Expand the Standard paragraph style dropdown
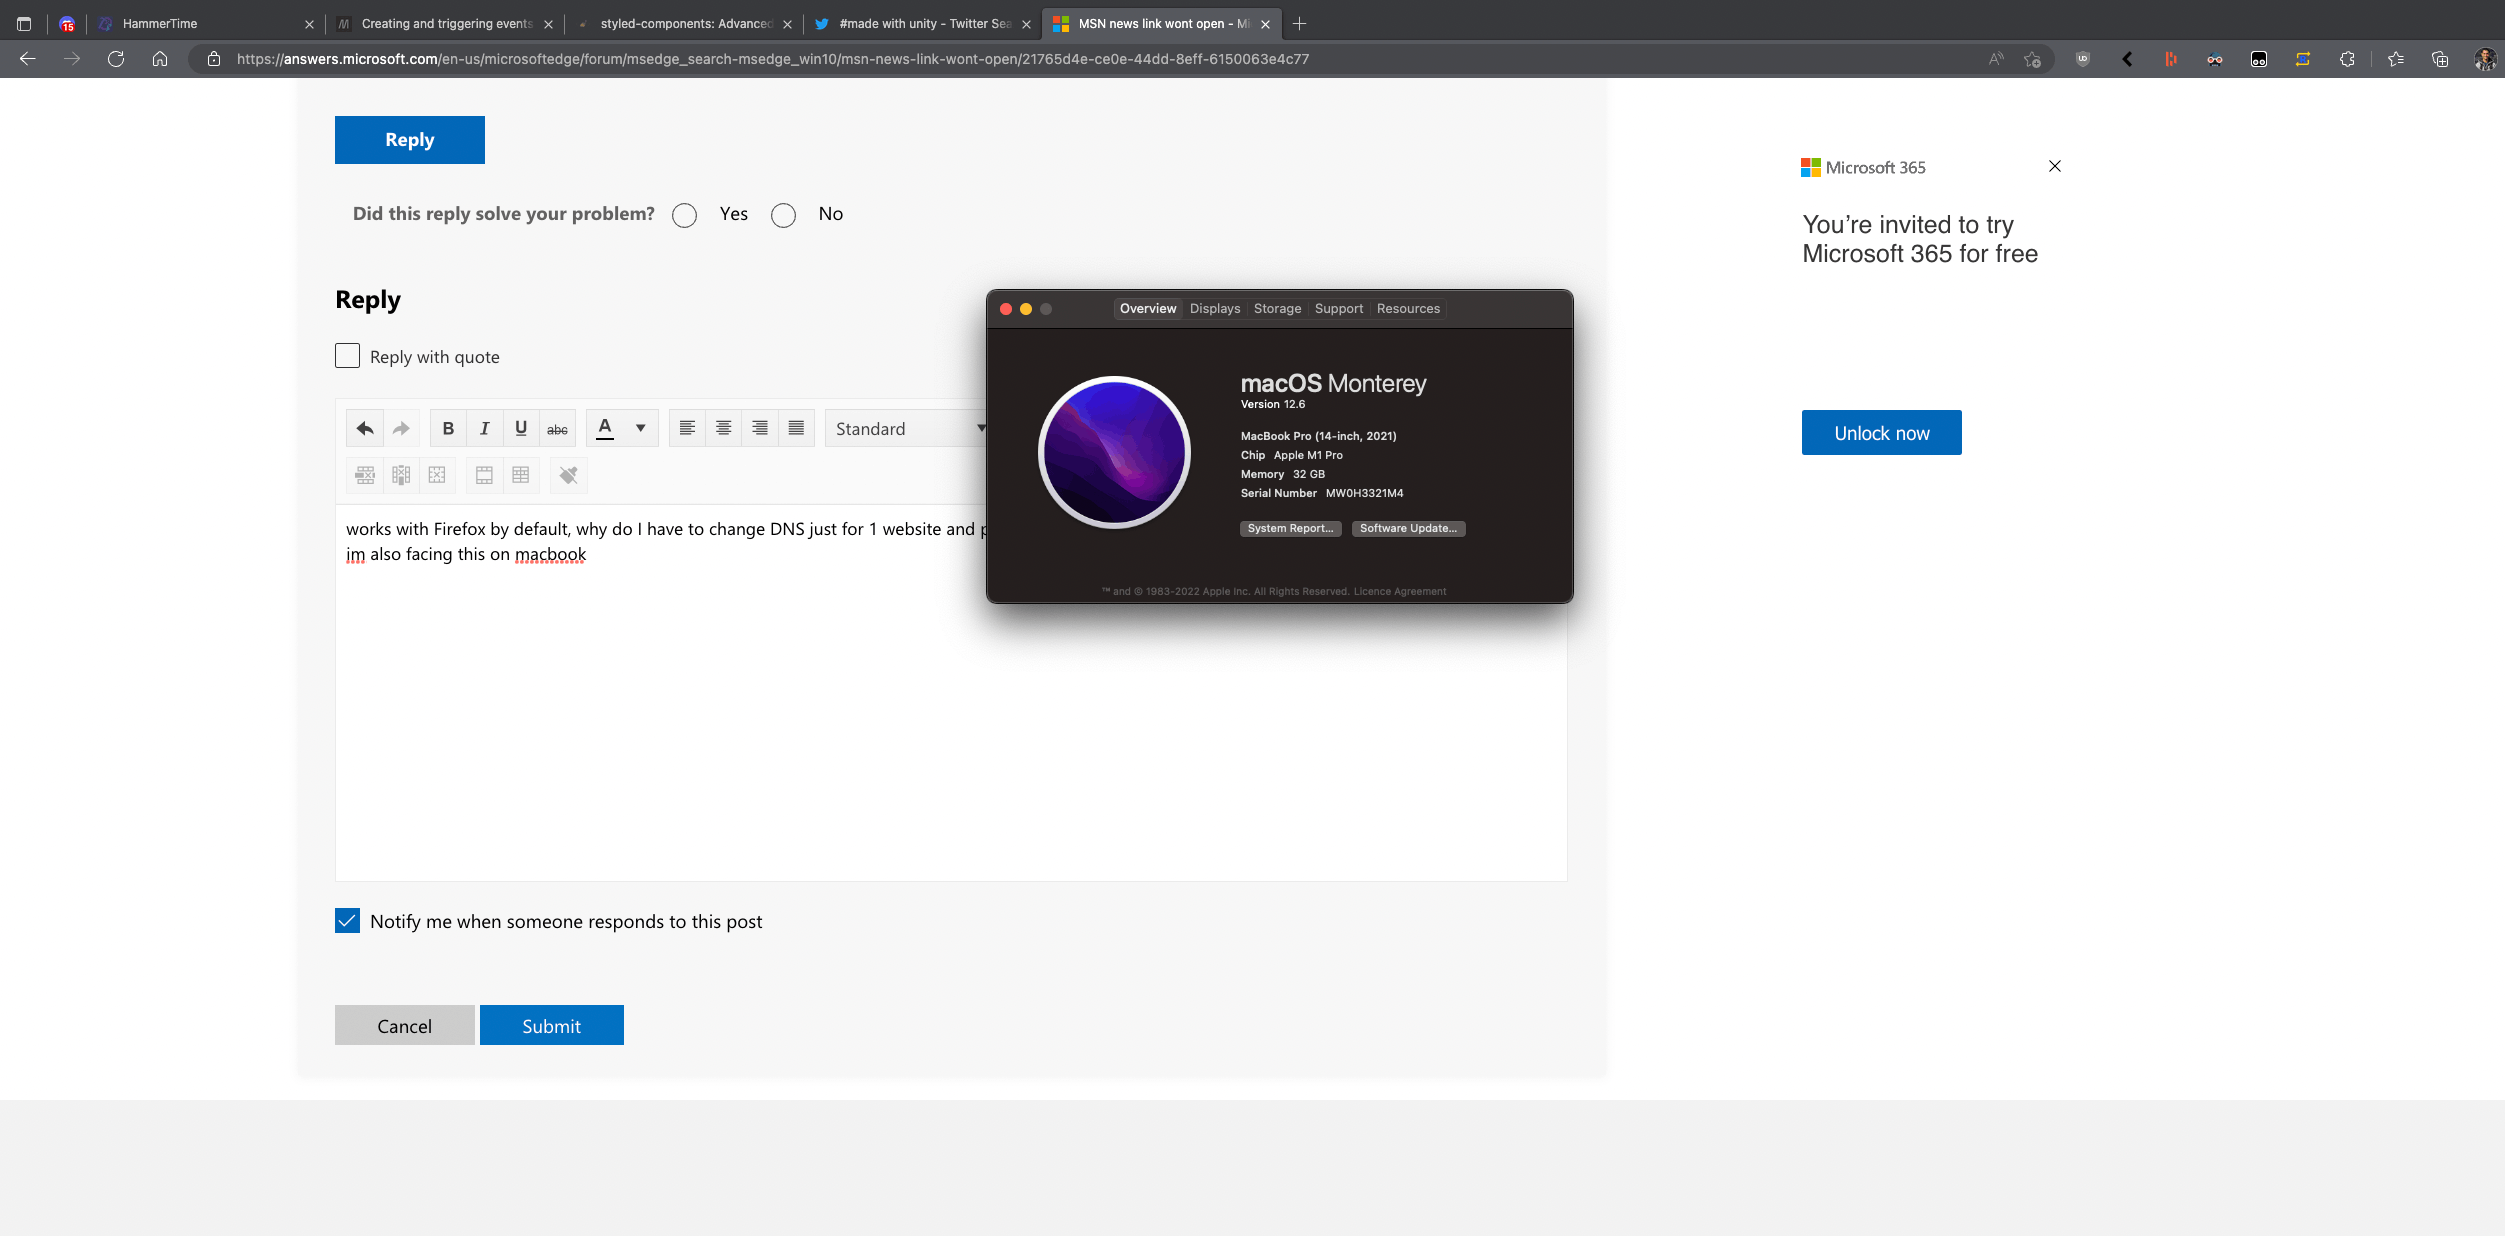The width and height of the screenshot is (2505, 1236). click(905, 428)
